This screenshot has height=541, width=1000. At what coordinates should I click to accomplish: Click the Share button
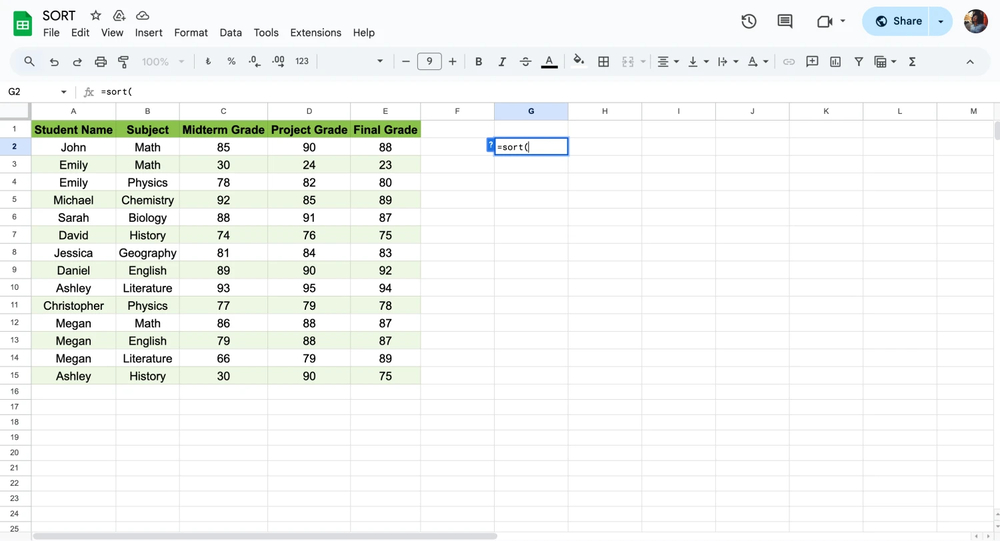(897, 21)
